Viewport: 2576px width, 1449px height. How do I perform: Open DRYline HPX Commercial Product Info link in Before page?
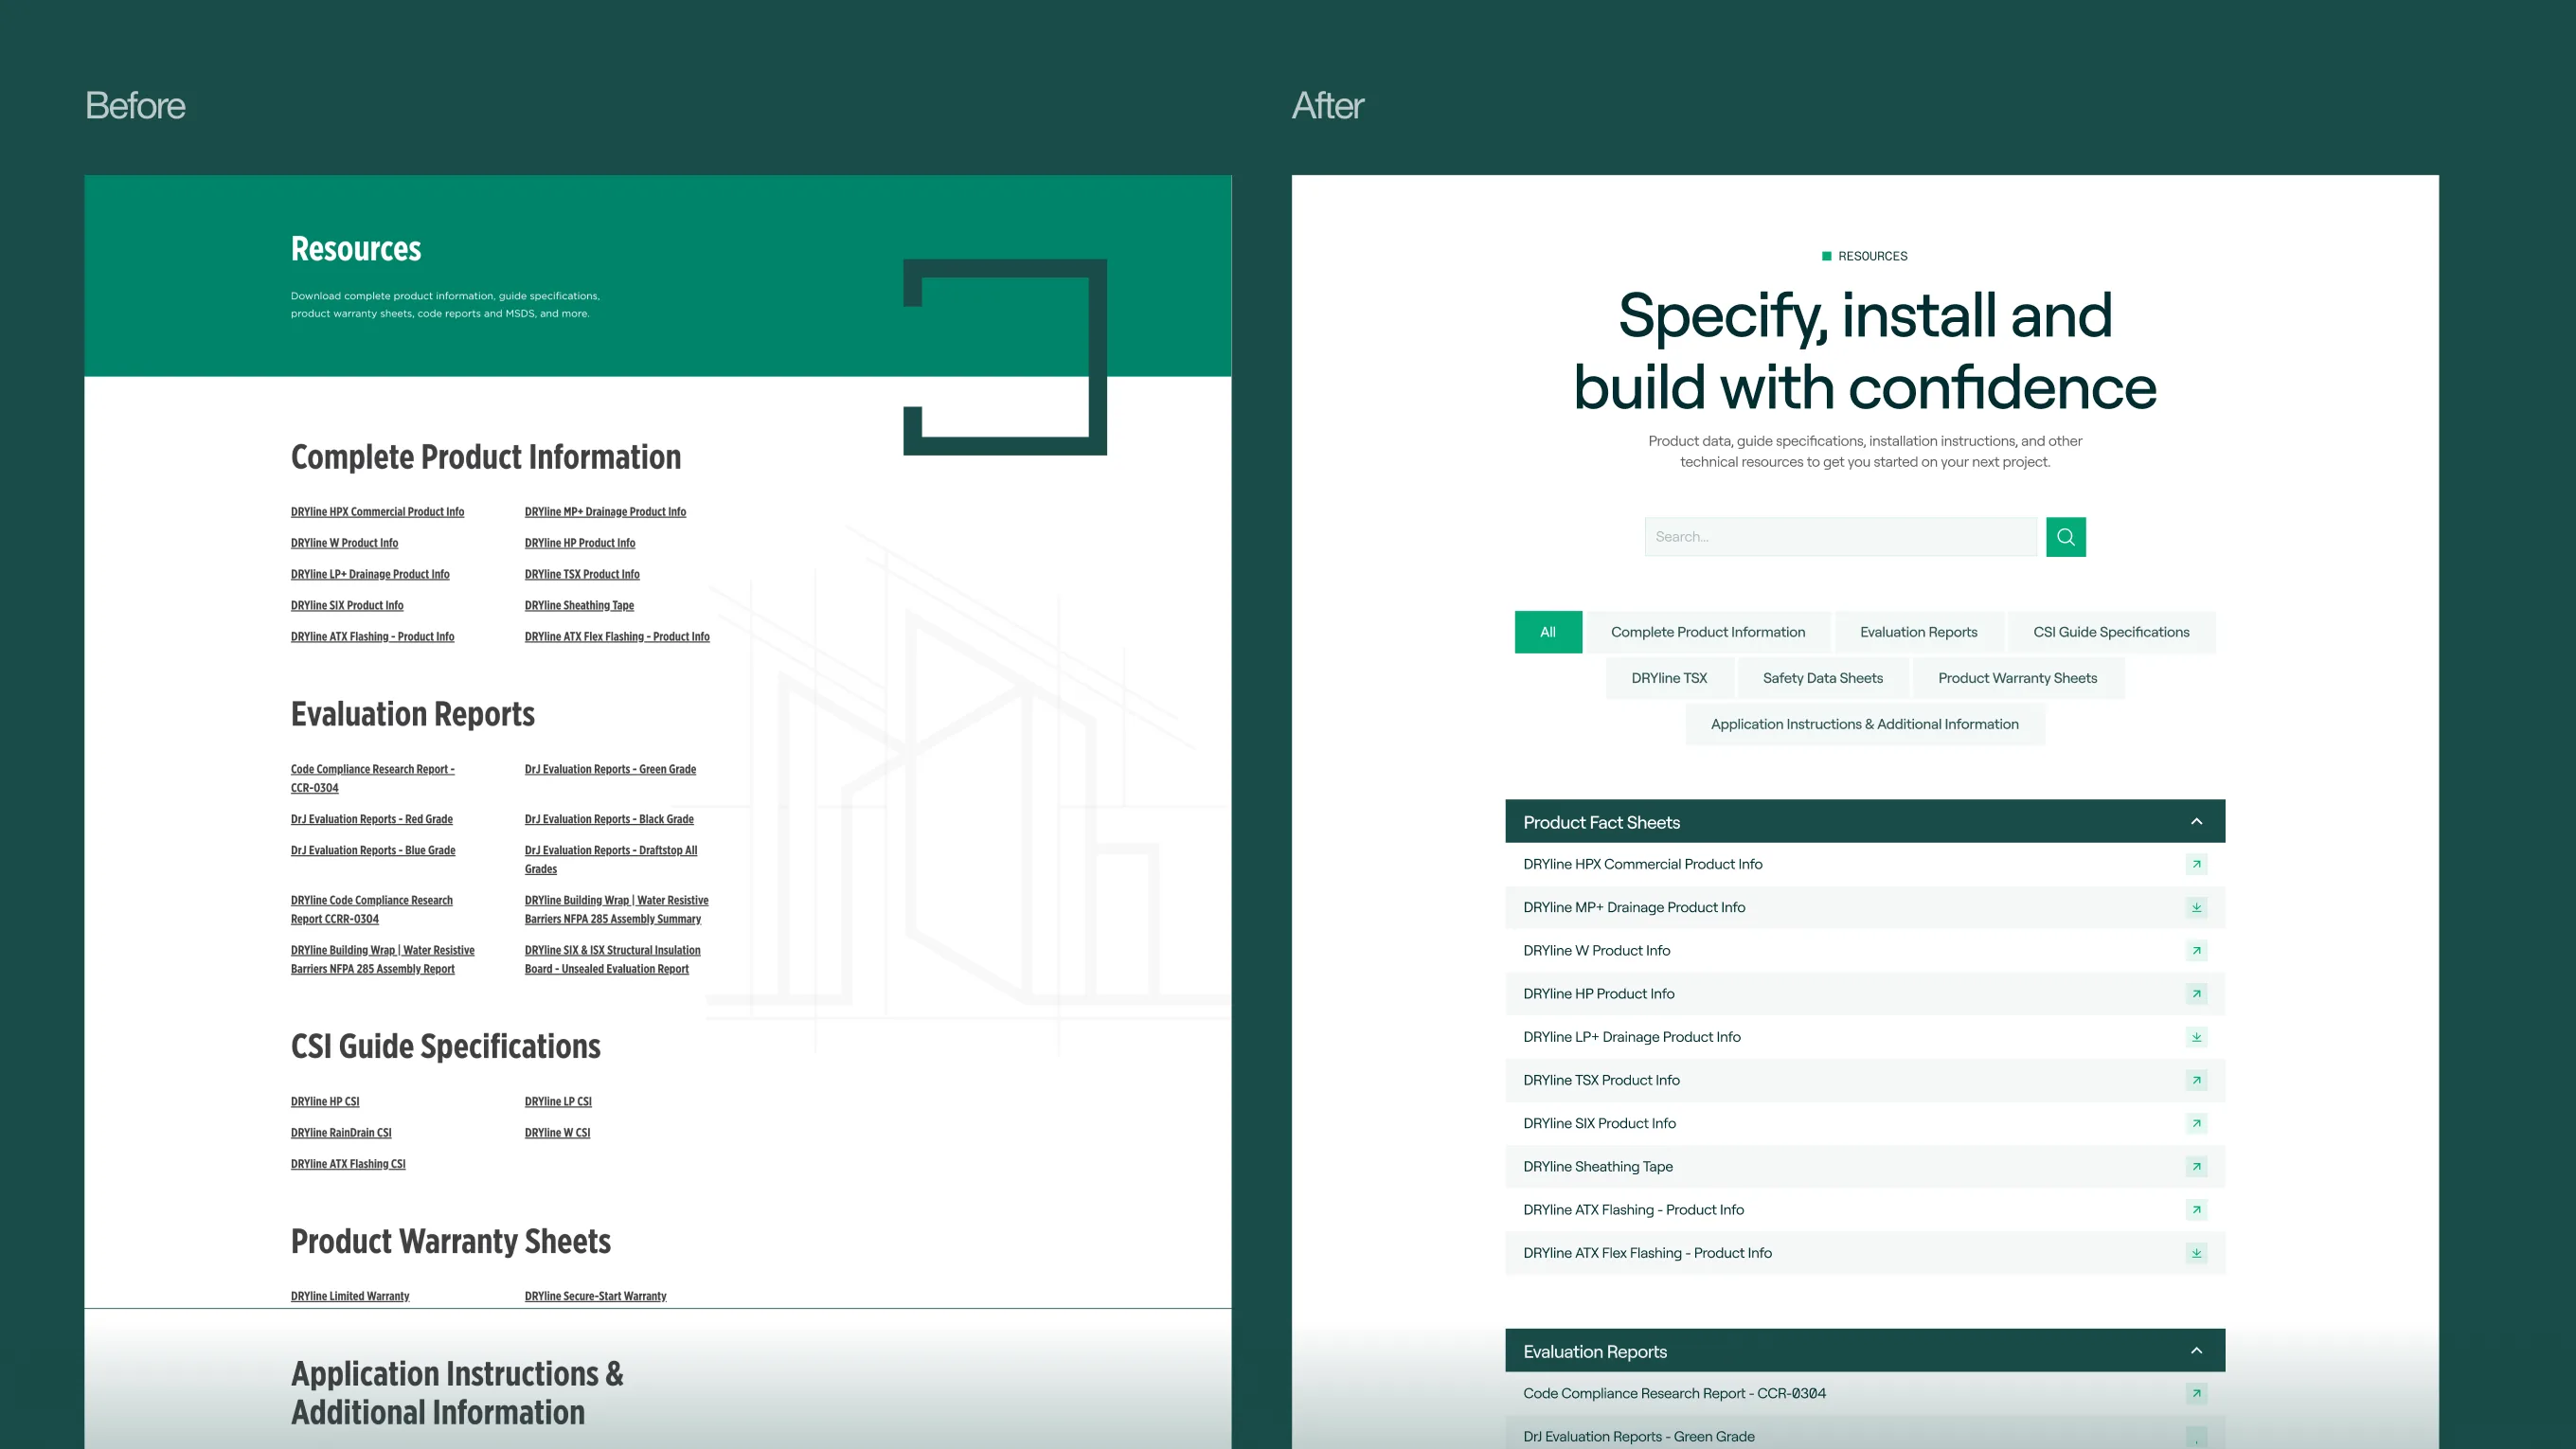(377, 512)
